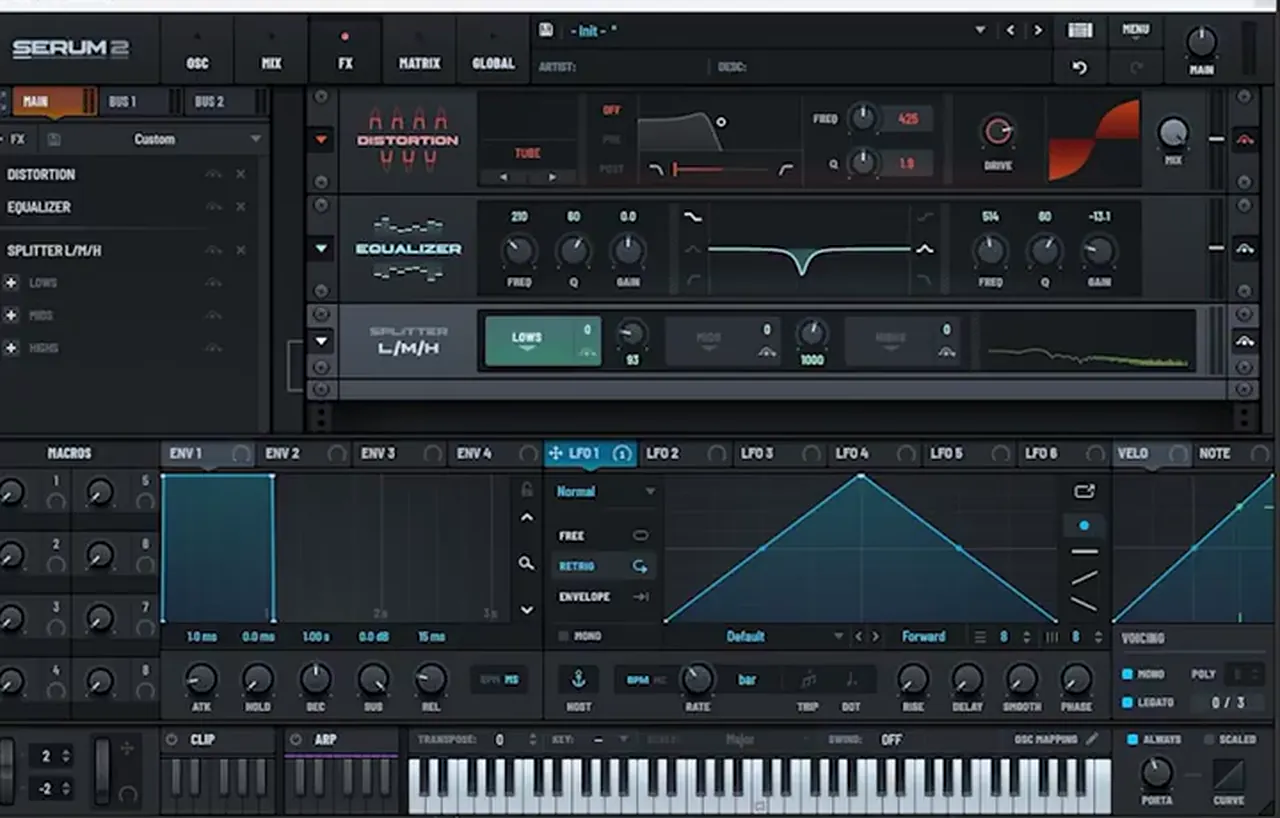This screenshot has width=1280, height=818.
Task: Adjust the LFO RATE knob
Action: [x=697, y=680]
